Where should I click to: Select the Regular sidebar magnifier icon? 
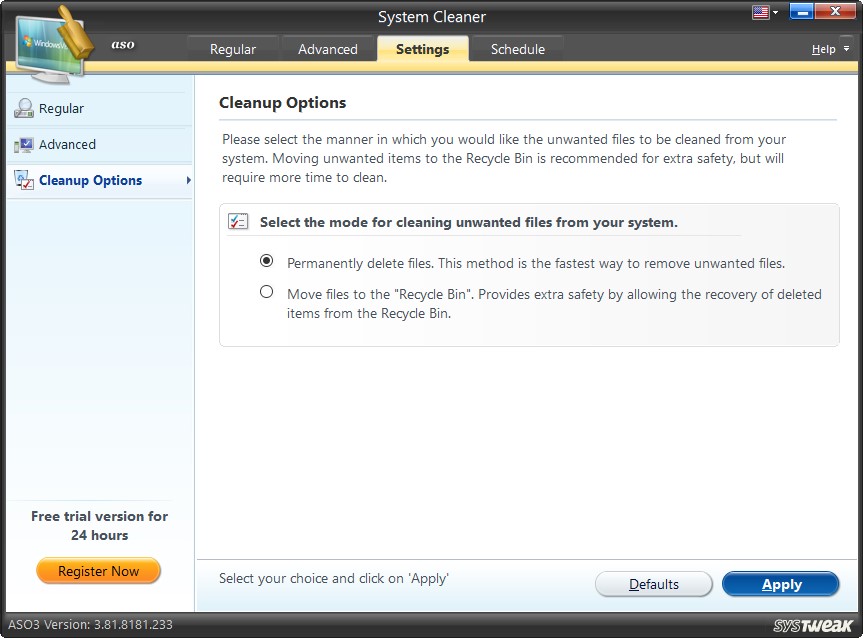[22, 108]
